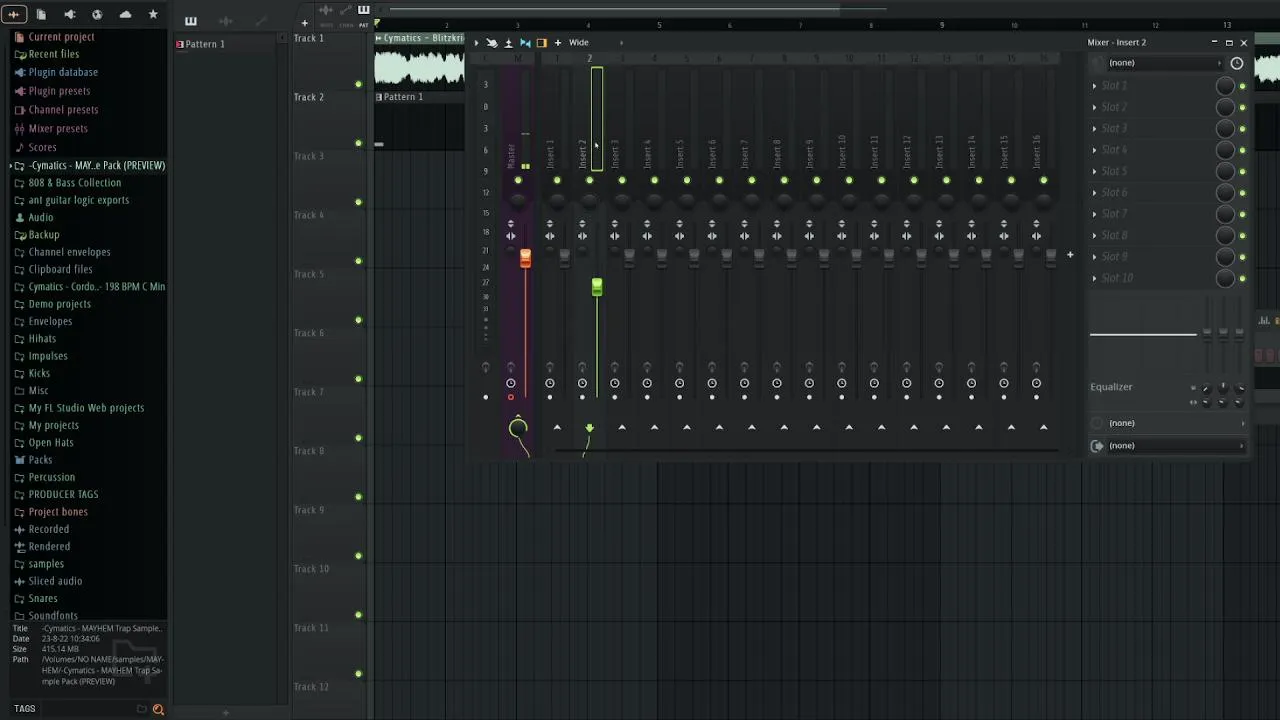
Task: Click the mixer multi-touch hand icon
Action: tap(492, 42)
